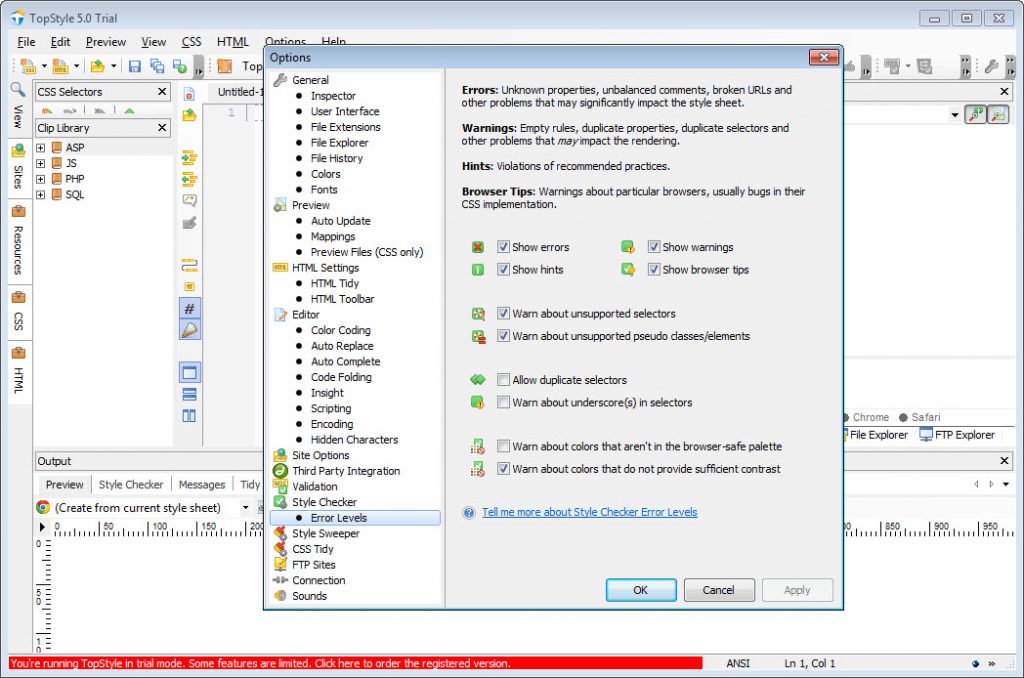Open the Create from current style sheet dropdown
Image resolution: width=1024 pixels, height=678 pixels.
pos(246,508)
